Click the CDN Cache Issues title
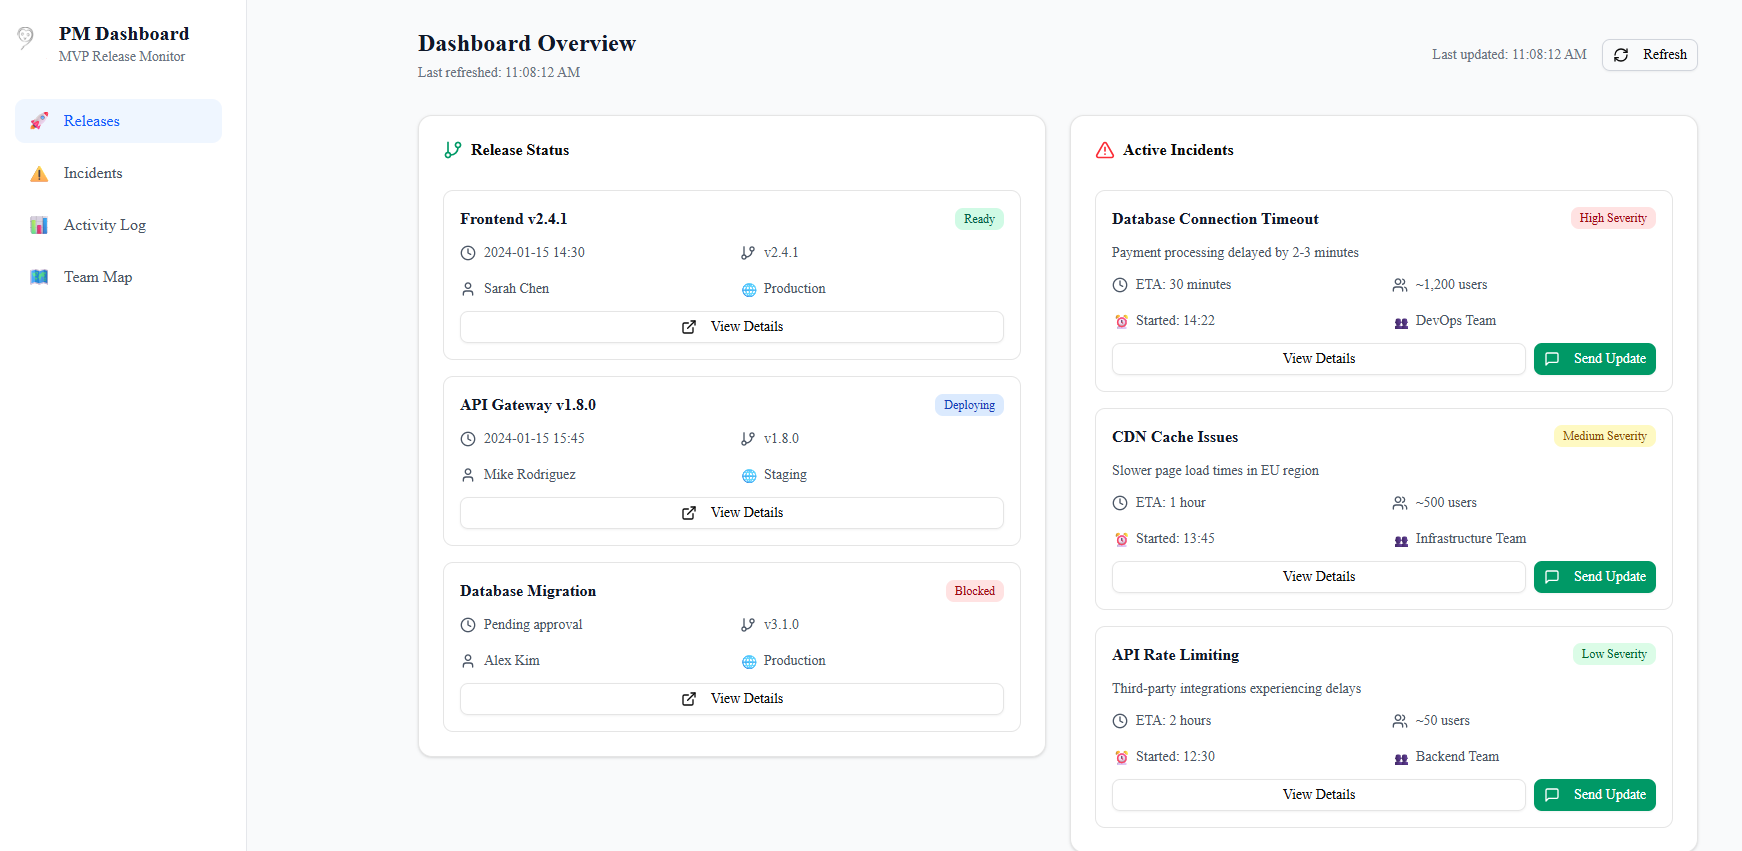The image size is (1742, 851). click(1175, 437)
